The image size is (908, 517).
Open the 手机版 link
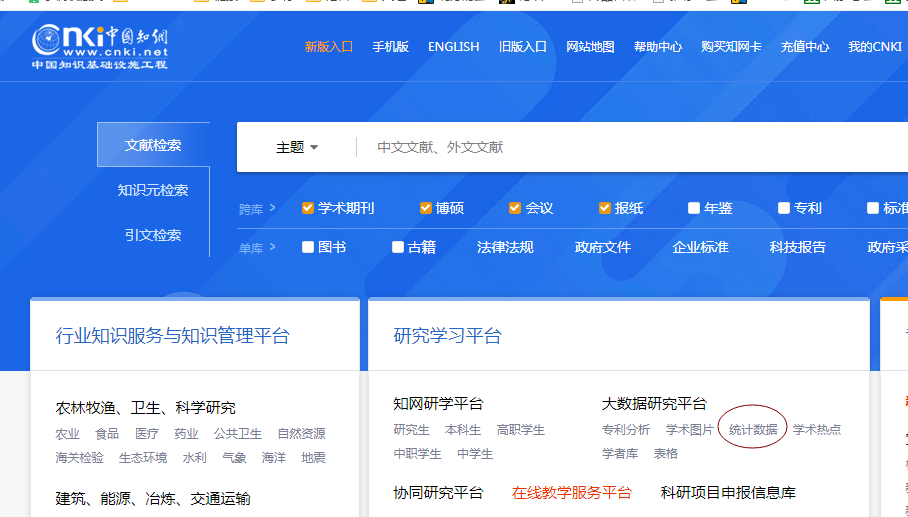(390, 47)
